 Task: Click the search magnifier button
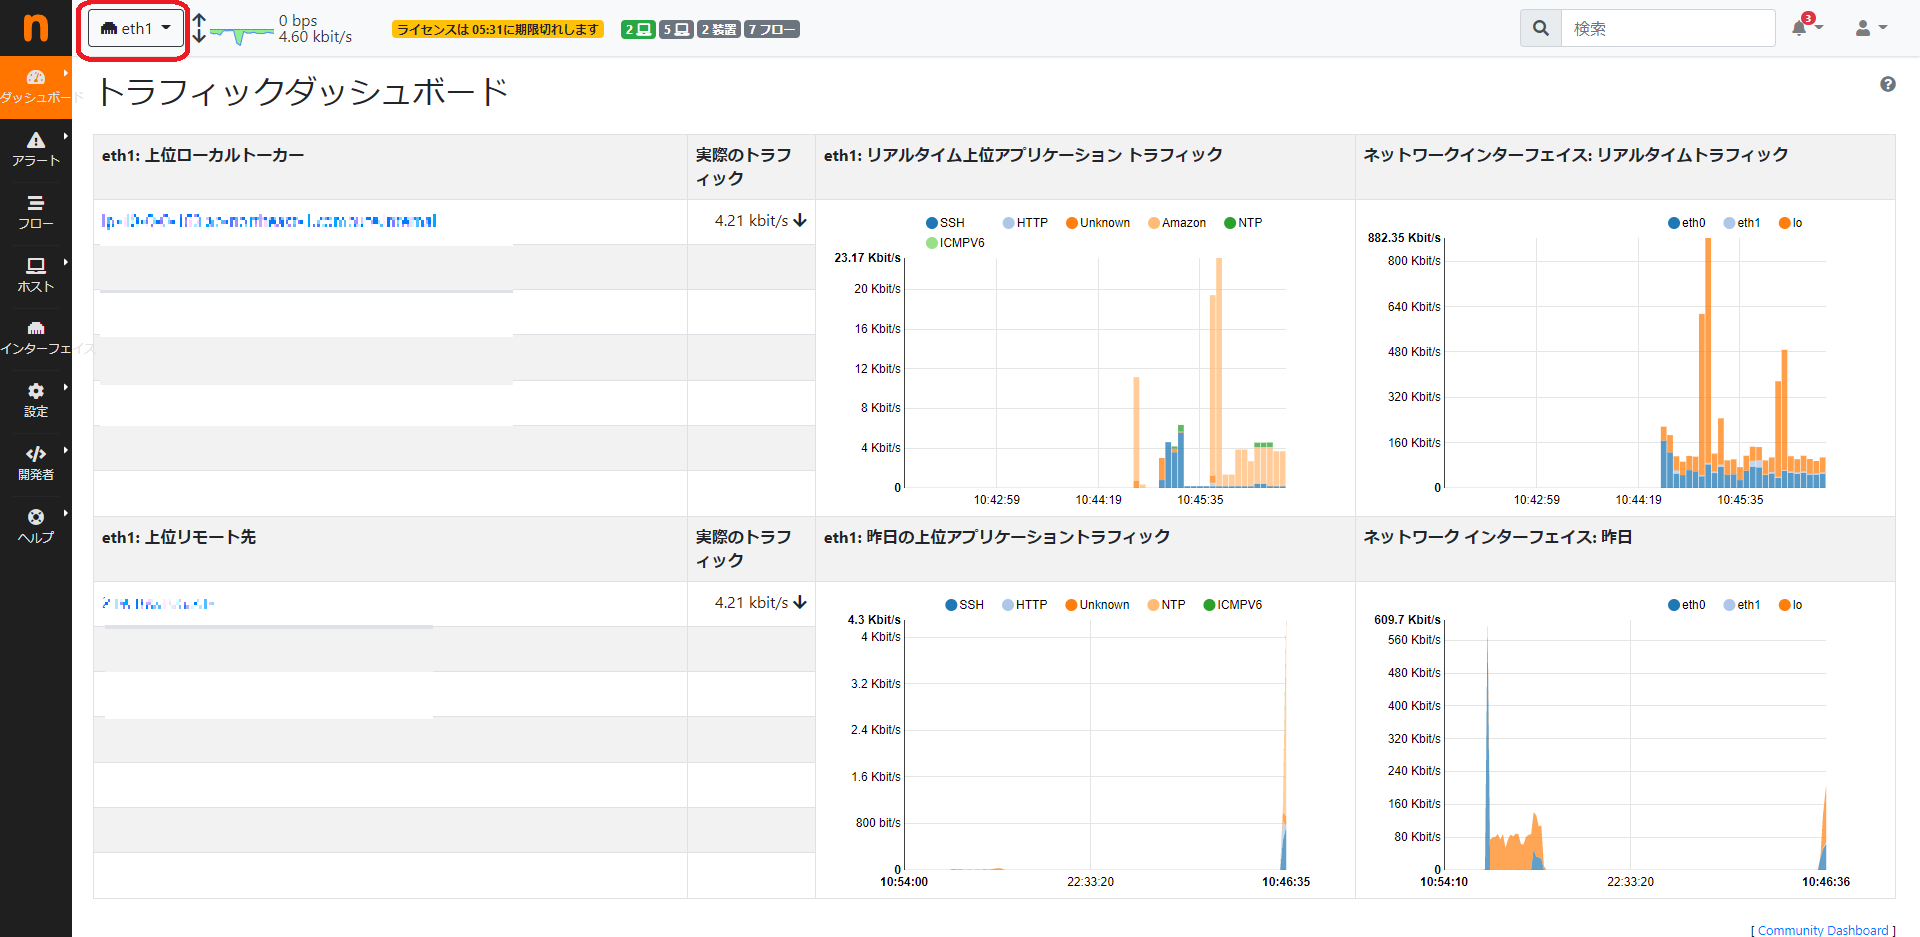[x=1541, y=29]
